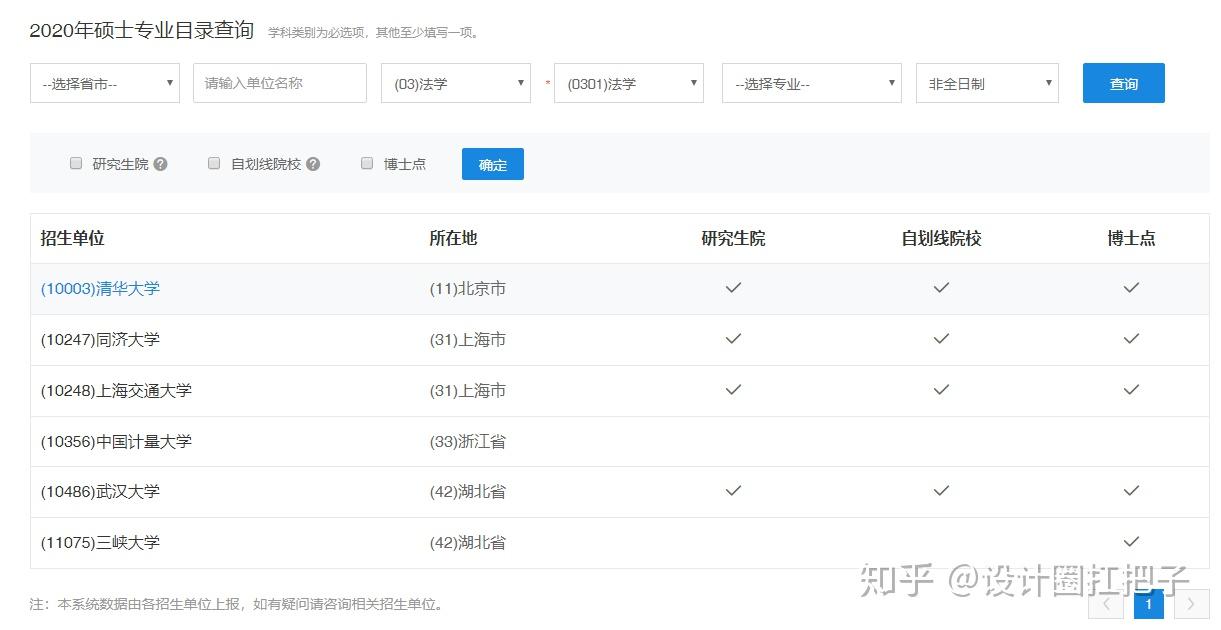This screenshot has height=630, width=1221.
Task: Click the 确定 confirm button
Action: point(493,165)
